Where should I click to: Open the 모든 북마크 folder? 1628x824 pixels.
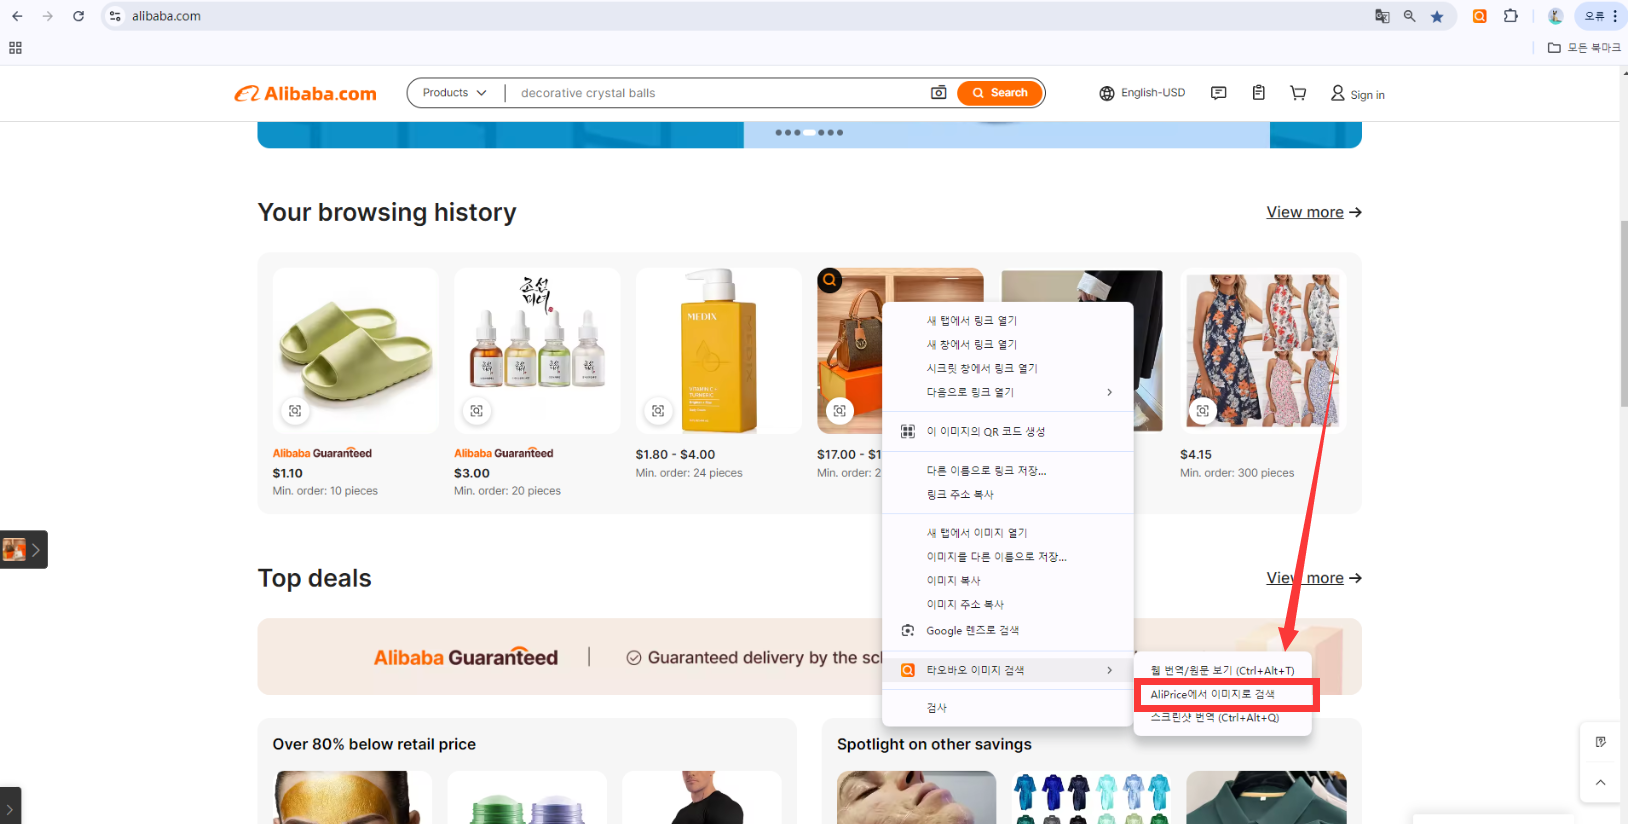pos(1584,48)
